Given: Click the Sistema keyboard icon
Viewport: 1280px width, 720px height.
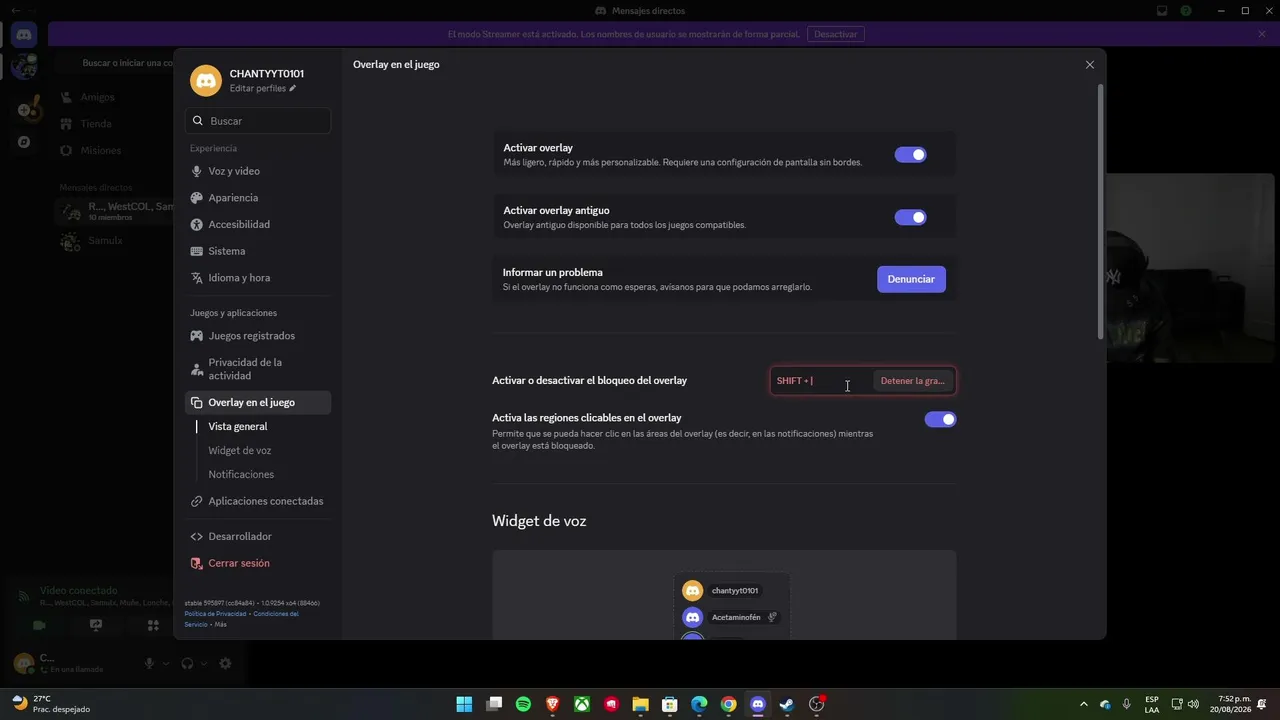Looking at the screenshot, I should [197, 251].
